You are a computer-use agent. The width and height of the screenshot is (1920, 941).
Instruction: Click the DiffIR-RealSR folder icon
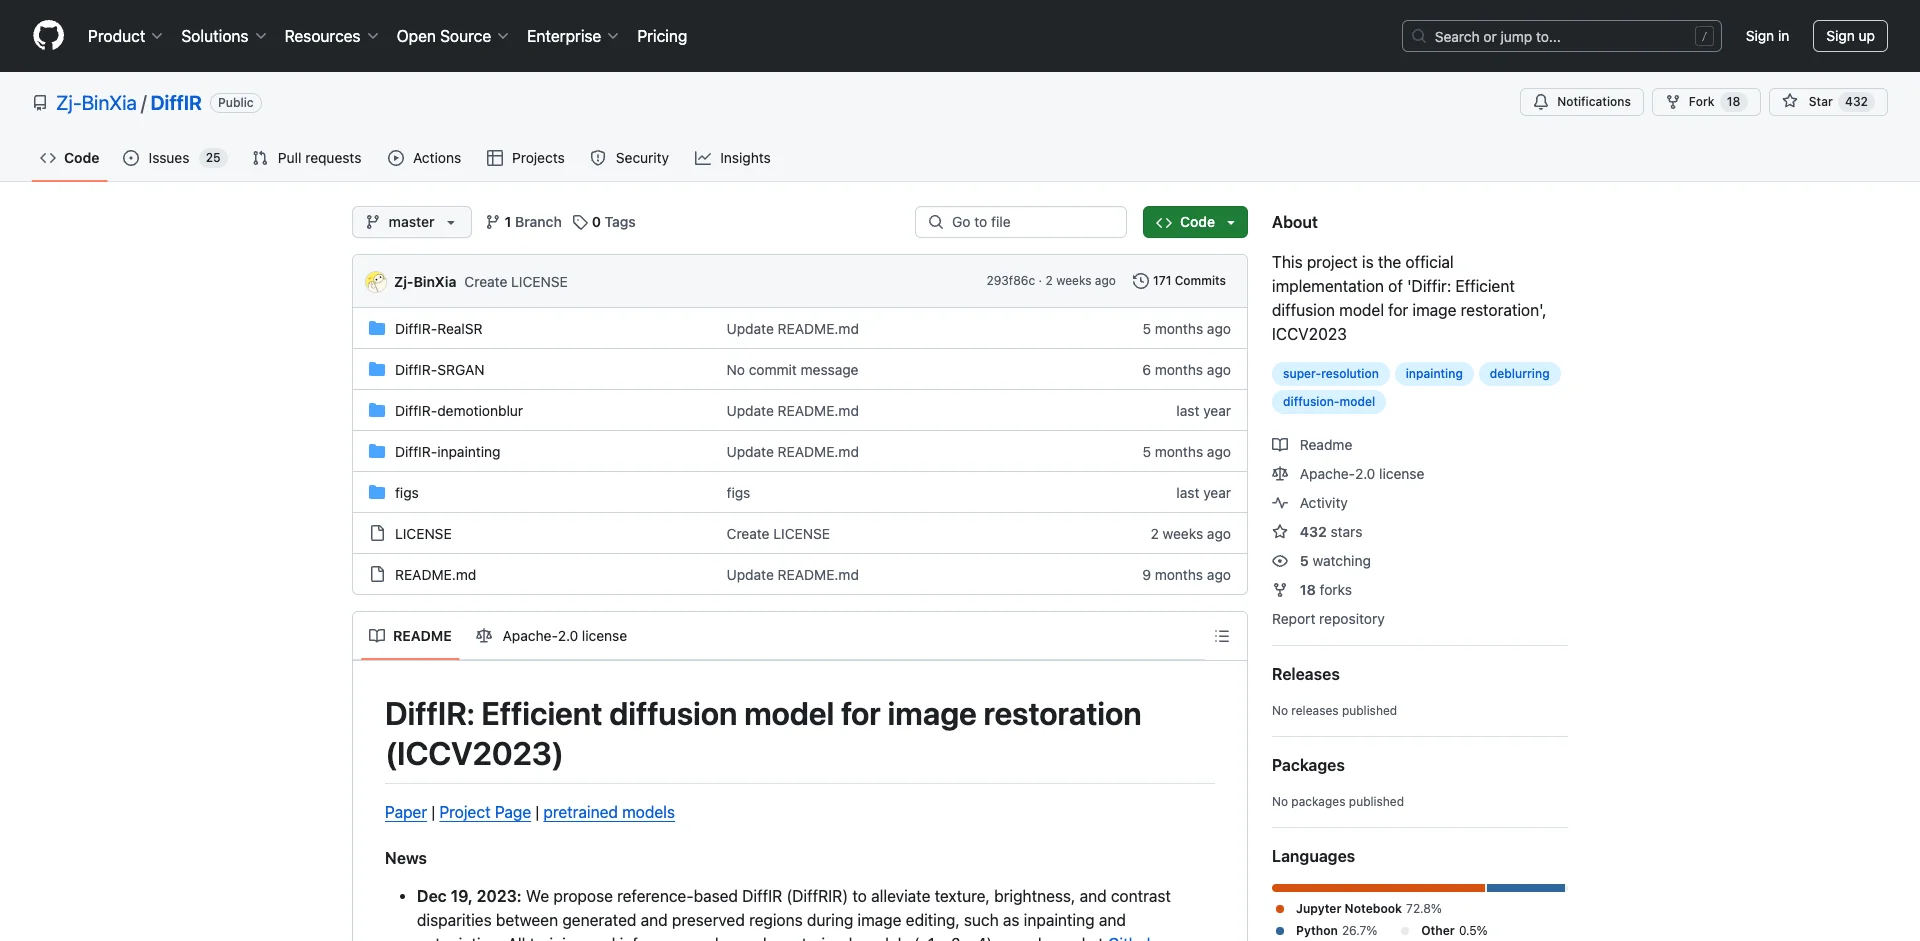377,329
